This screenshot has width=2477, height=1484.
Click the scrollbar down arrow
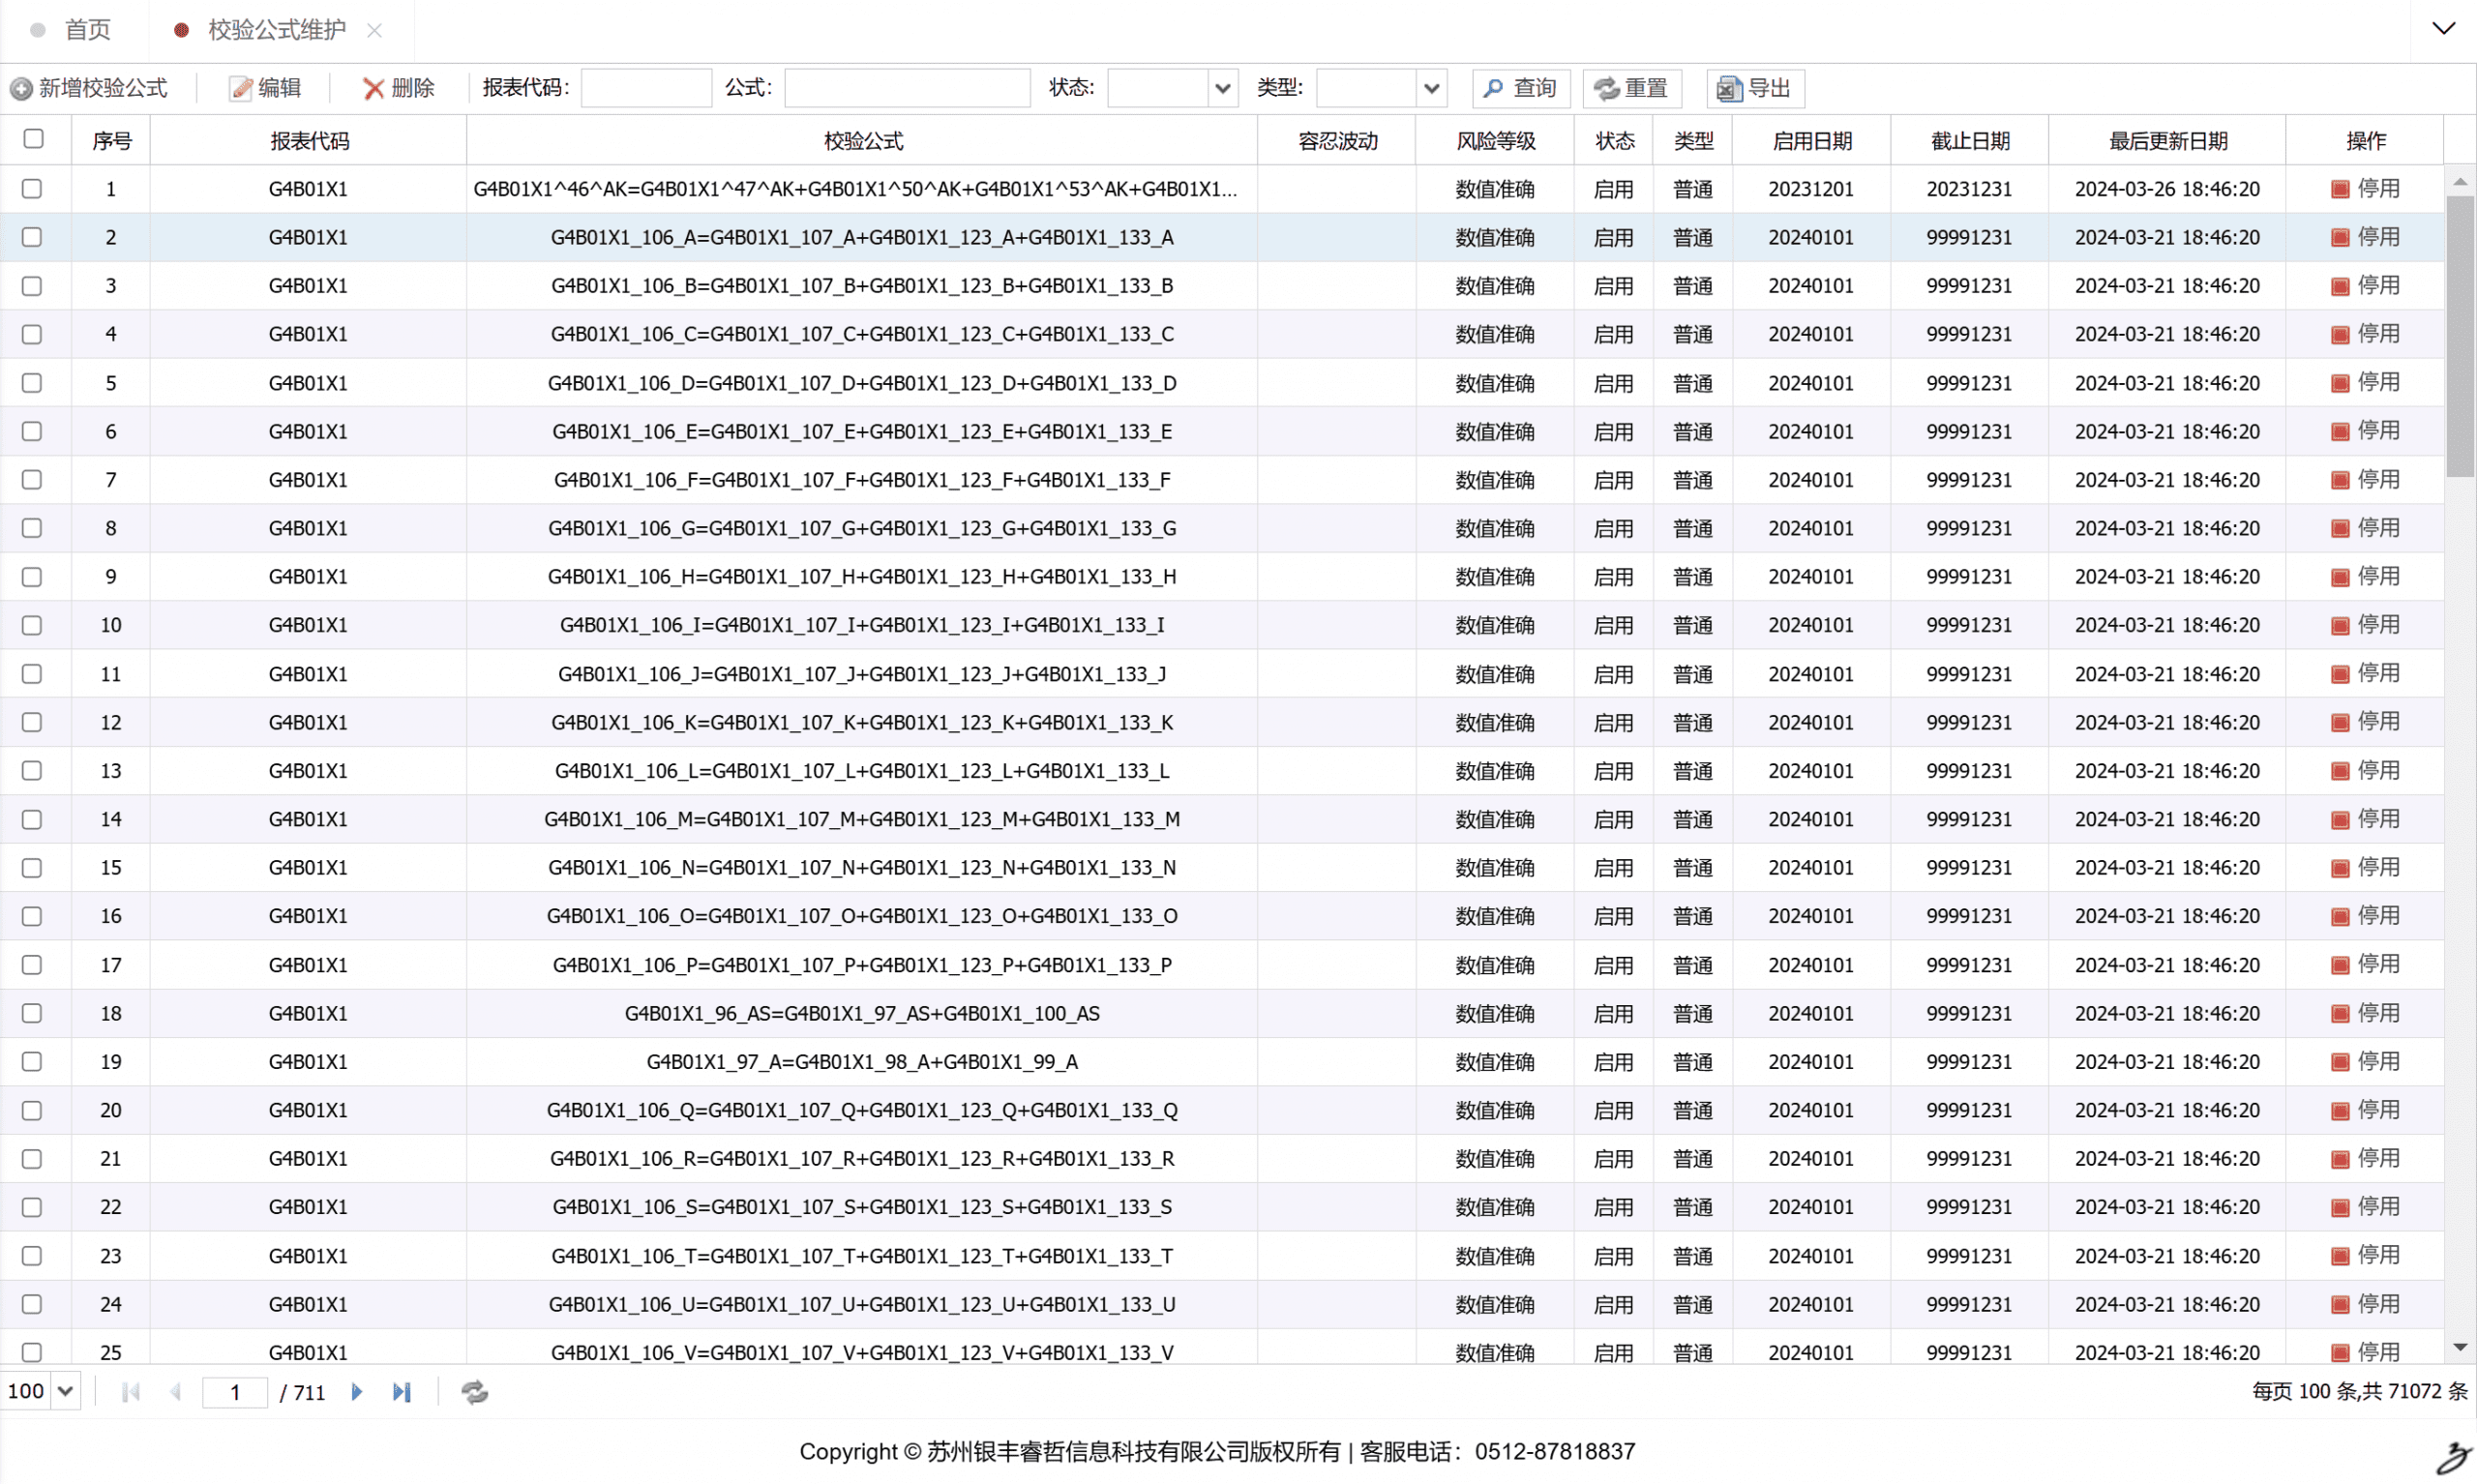(2460, 1348)
